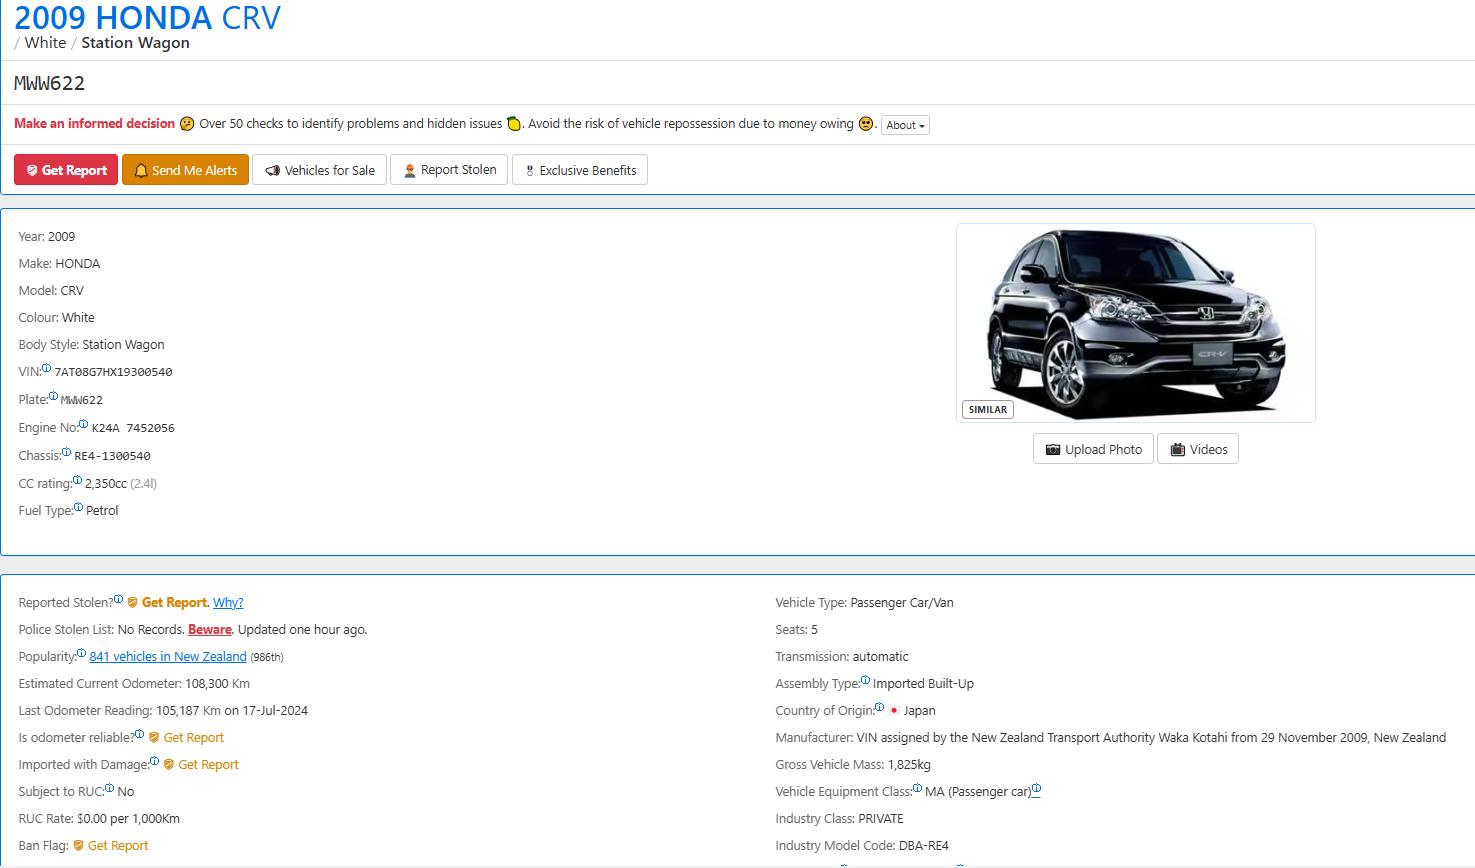Image resolution: width=1475 pixels, height=868 pixels.
Task: Open Exclusive Benefits
Action: pyautogui.click(x=580, y=170)
